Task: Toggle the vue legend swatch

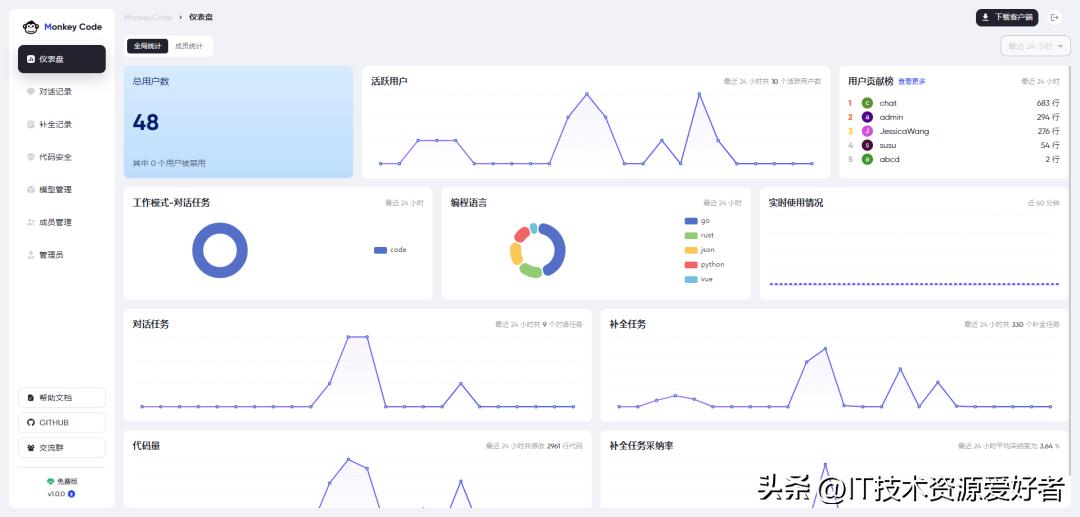Action: pos(691,279)
